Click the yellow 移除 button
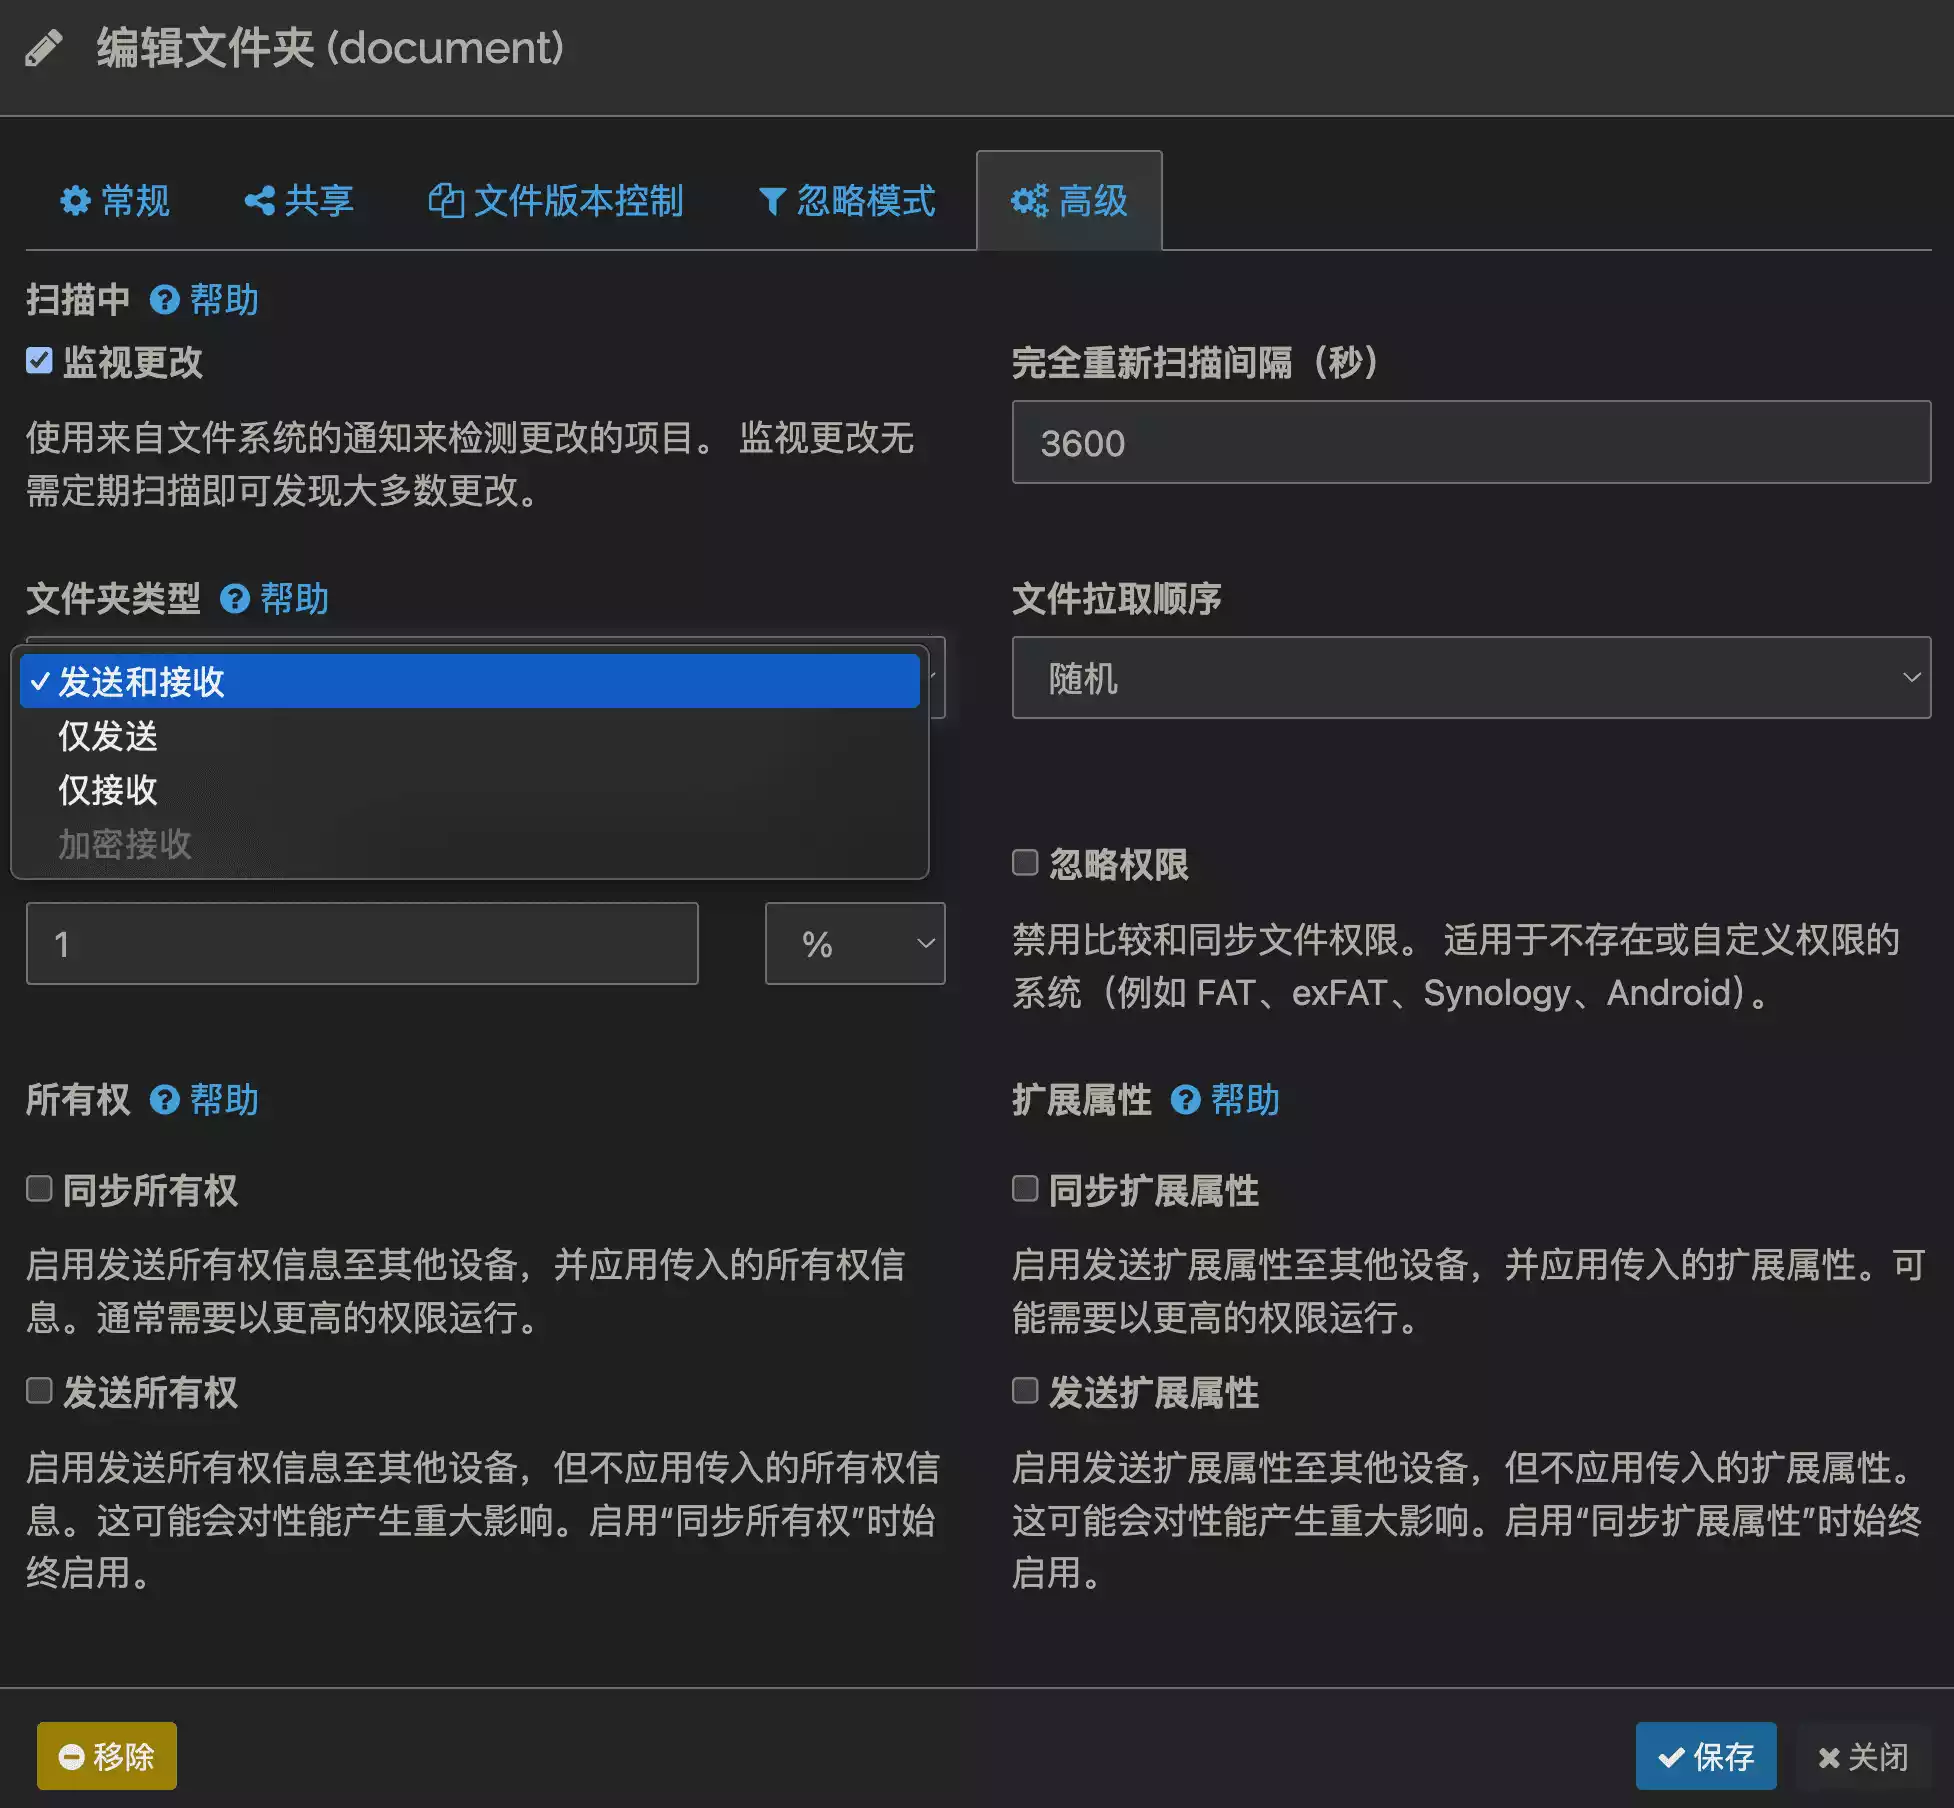1954x1808 pixels. coord(107,1756)
